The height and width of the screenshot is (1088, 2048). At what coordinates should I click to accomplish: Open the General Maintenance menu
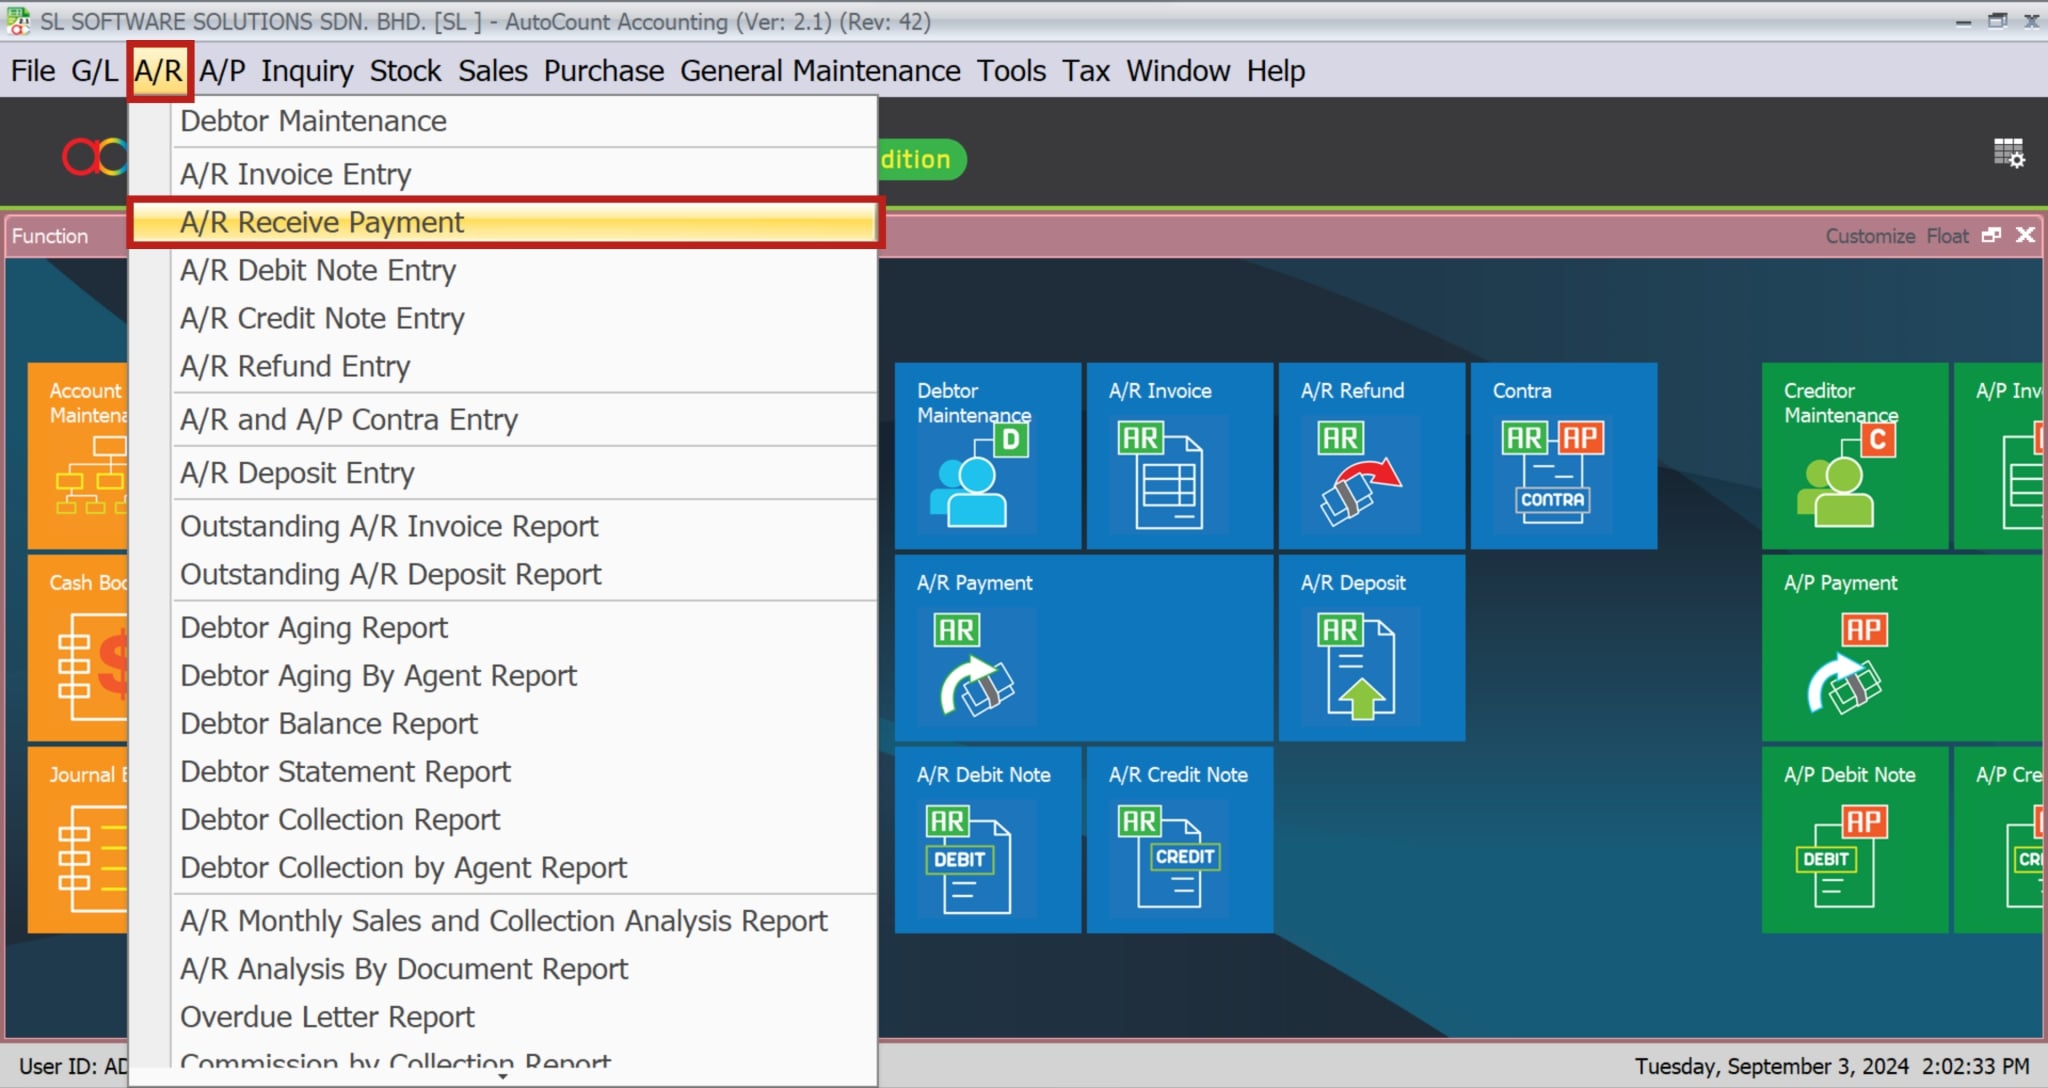click(820, 71)
